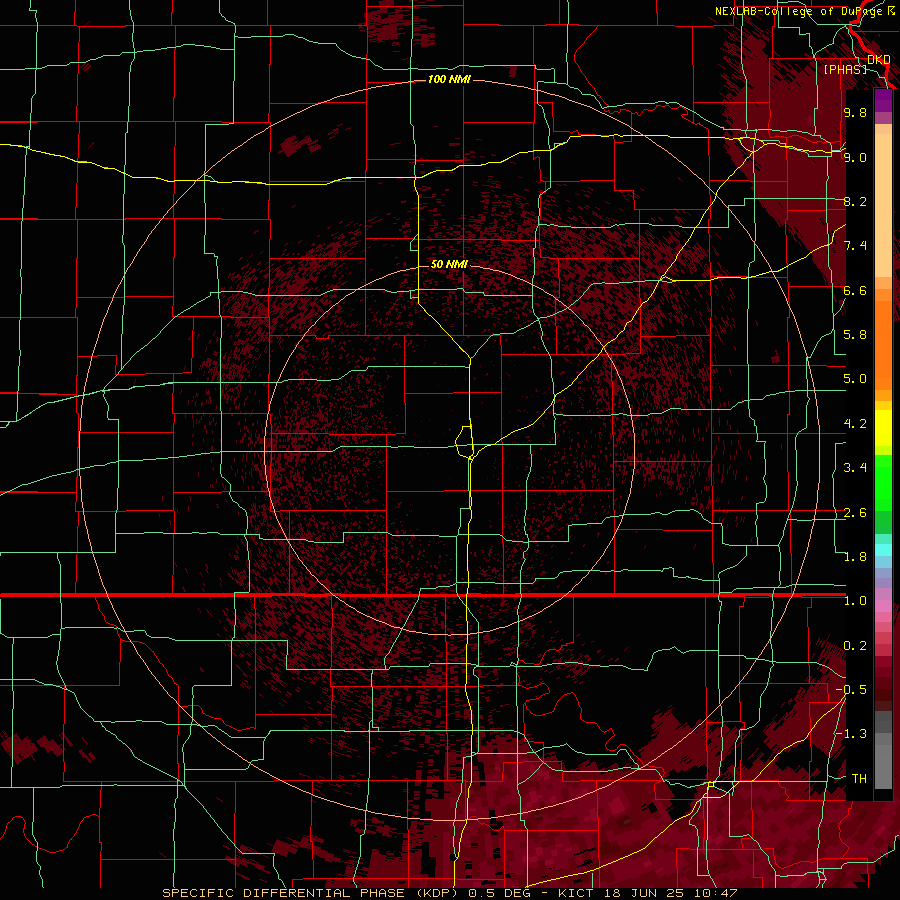Click the 5.8 value on the color scale
The image size is (900, 900).
pos(855,335)
